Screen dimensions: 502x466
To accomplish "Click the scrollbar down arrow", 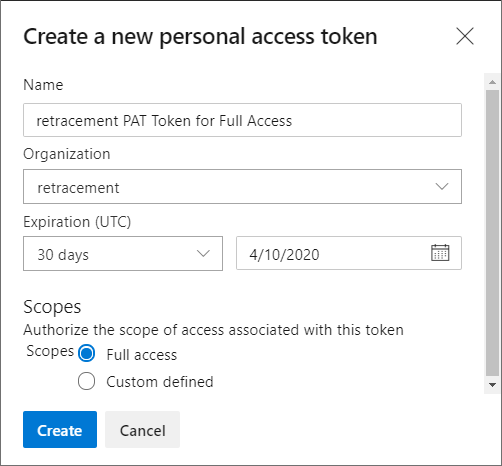I will [x=492, y=385].
